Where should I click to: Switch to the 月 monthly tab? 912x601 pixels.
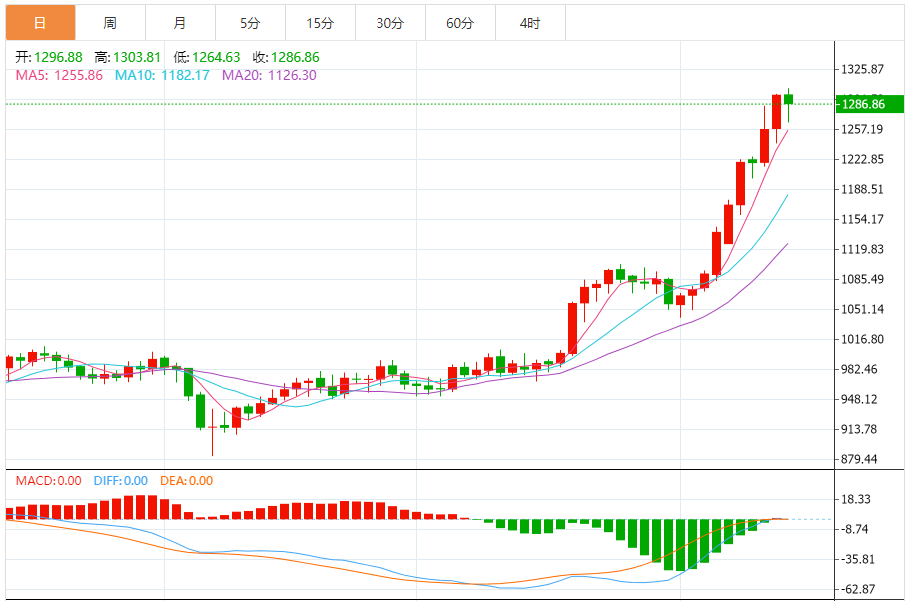pyautogui.click(x=180, y=23)
